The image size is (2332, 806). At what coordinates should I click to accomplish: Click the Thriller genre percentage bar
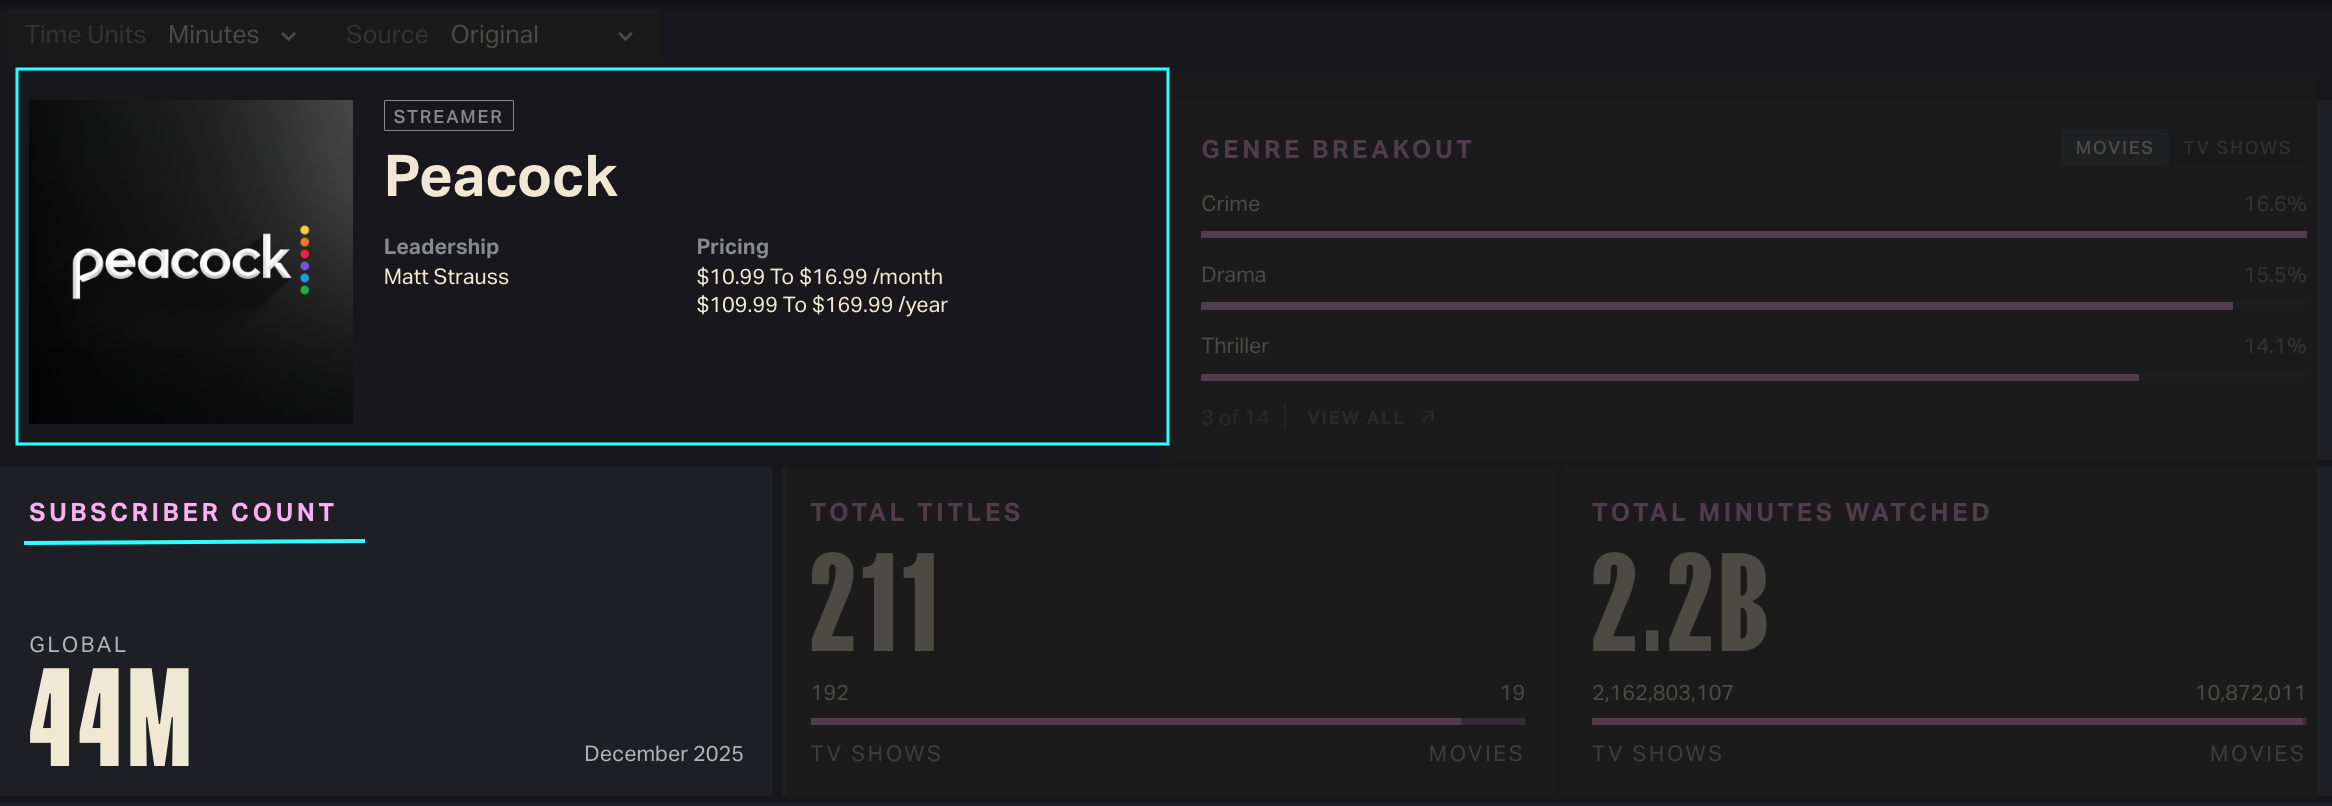coord(1669,377)
